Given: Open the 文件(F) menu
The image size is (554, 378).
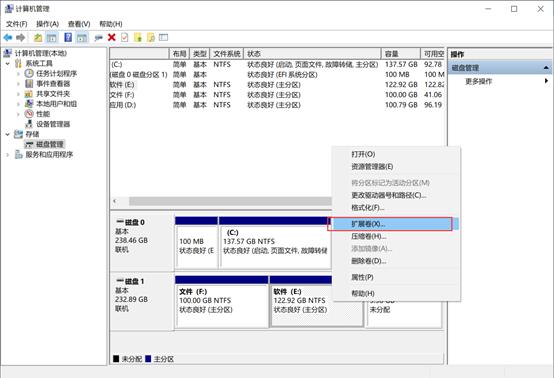Looking at the screenshot, I should pos(17,24).
